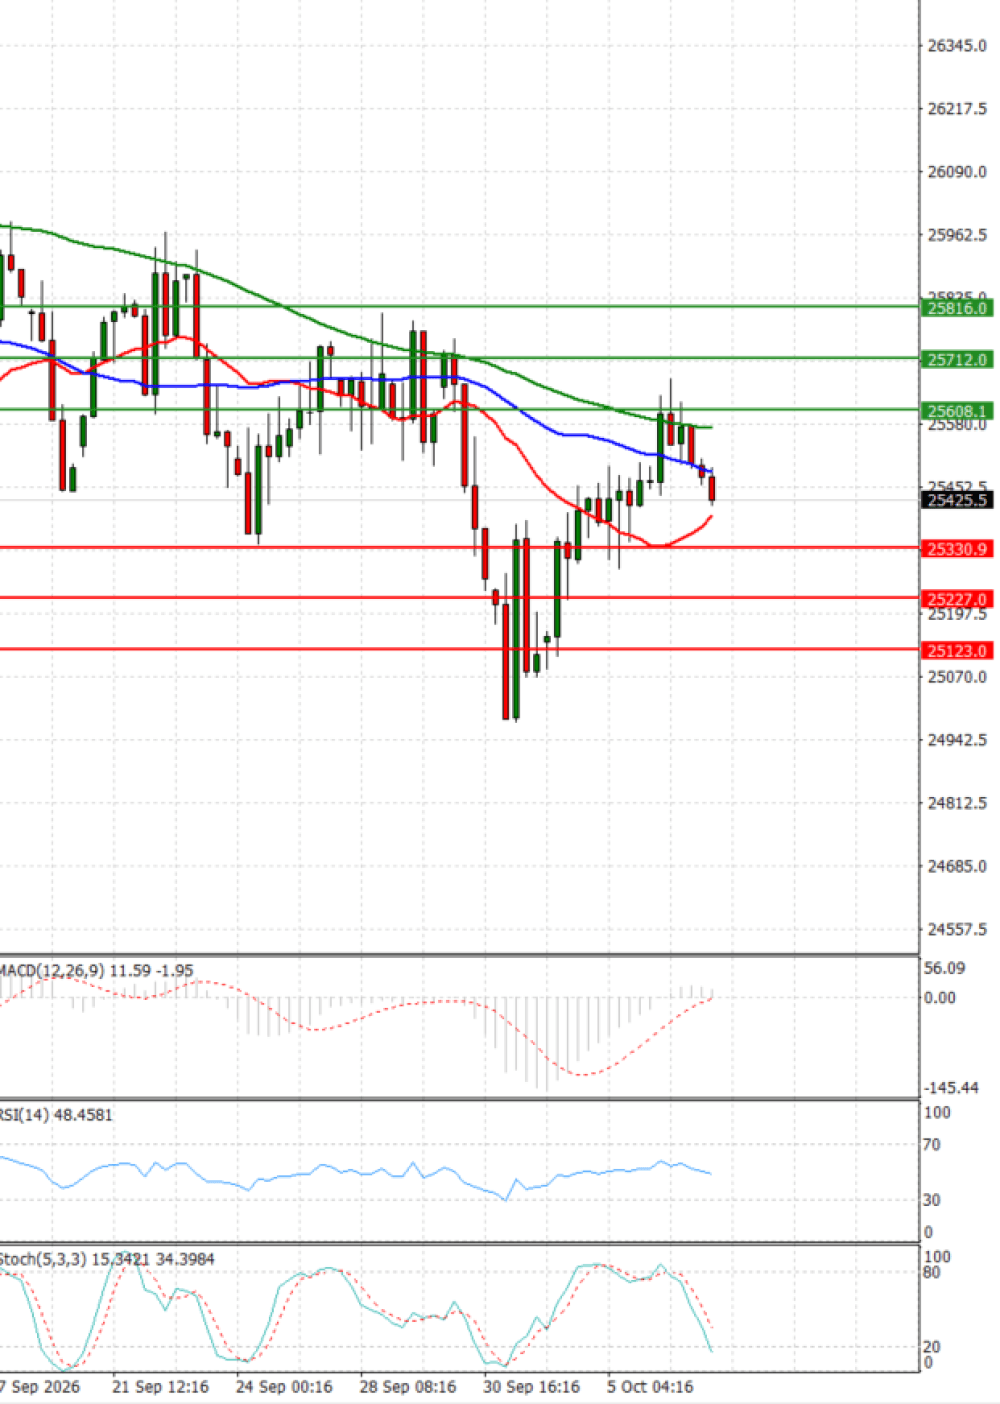Click the 25608.1 green resistance price label
Viewport: 1000px width, 1404px height.
(957, 411)
